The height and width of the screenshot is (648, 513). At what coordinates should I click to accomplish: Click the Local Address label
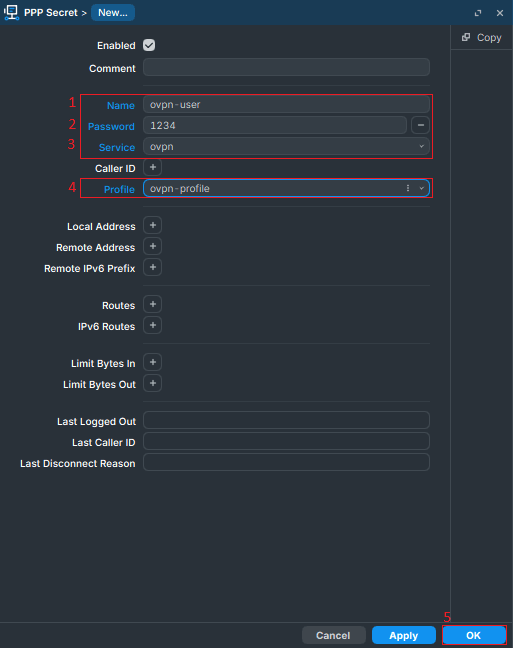[x=101, y=226]
